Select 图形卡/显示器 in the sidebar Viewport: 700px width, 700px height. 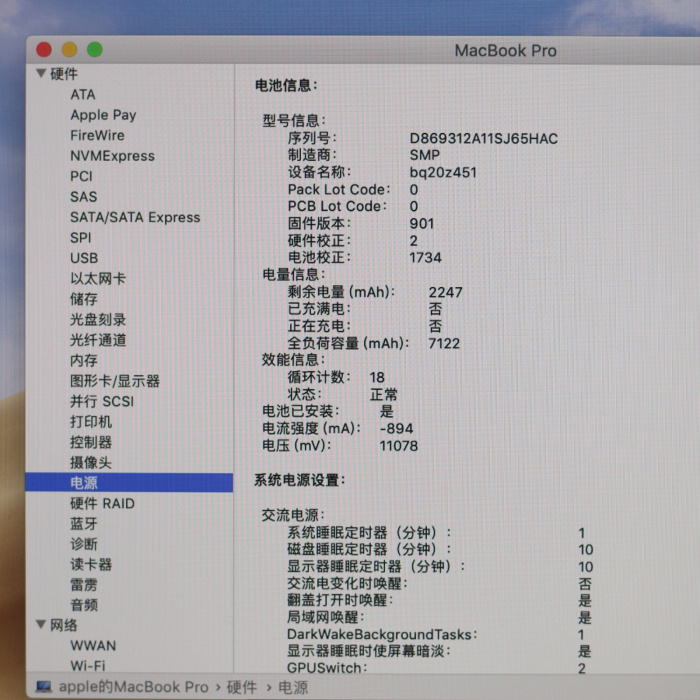pyautogui.click(x=115, y=381)
